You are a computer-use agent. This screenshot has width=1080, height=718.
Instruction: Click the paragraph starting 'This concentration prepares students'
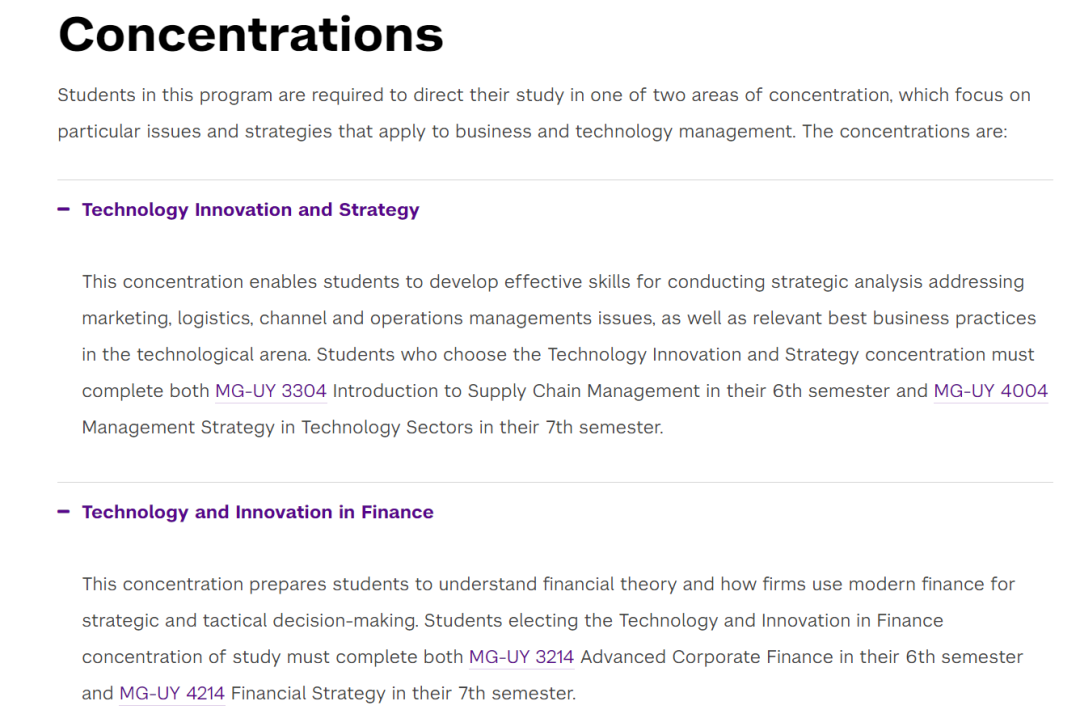click(552, 639)
